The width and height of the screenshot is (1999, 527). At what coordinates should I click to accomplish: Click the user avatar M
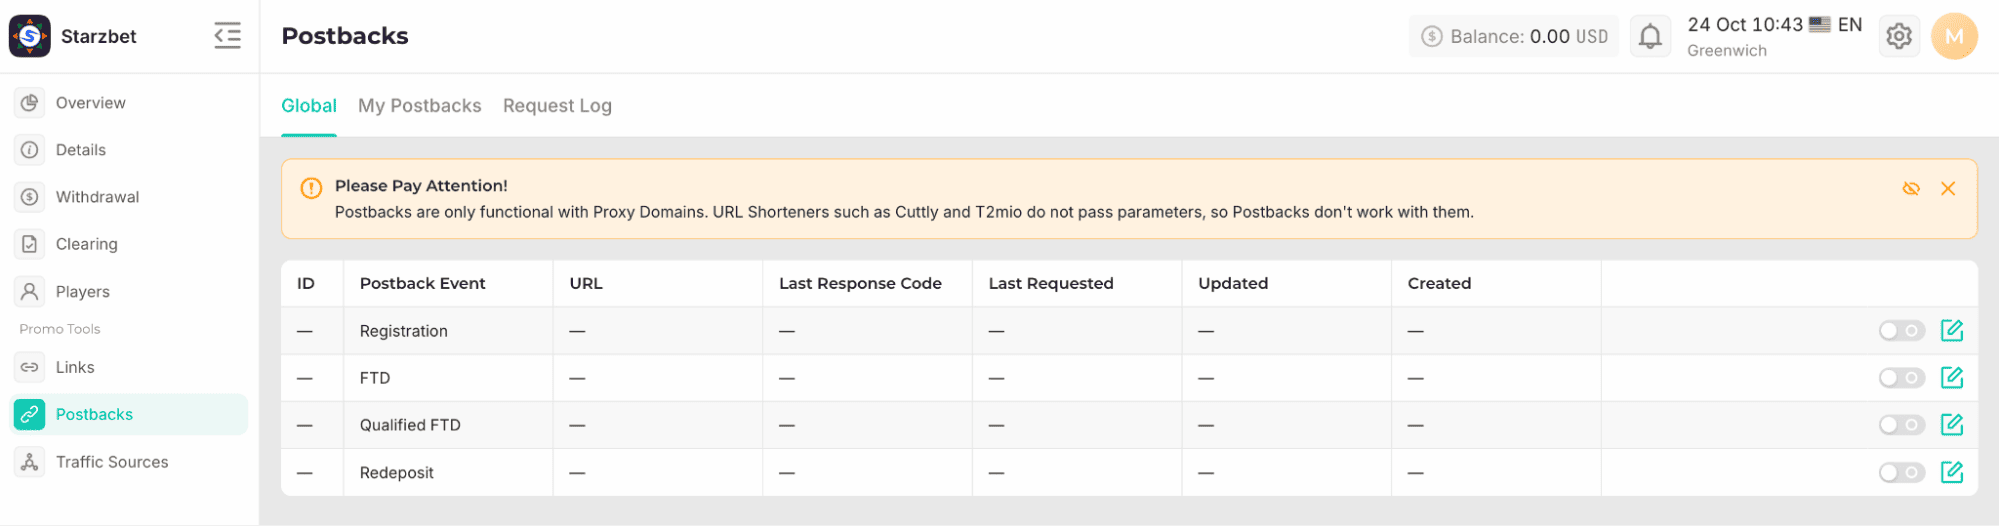pyautogui.click(x=1954, y=37)
